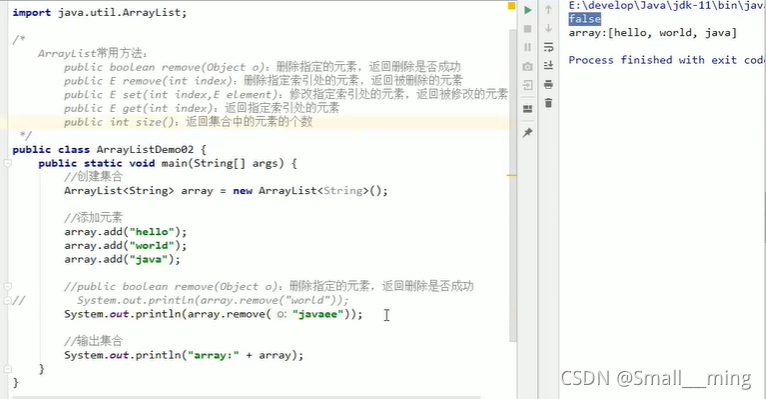766x399 pixels.
Task: Click the 'new ArrayList<String>()' declaration line
Action: pos(226,190)
